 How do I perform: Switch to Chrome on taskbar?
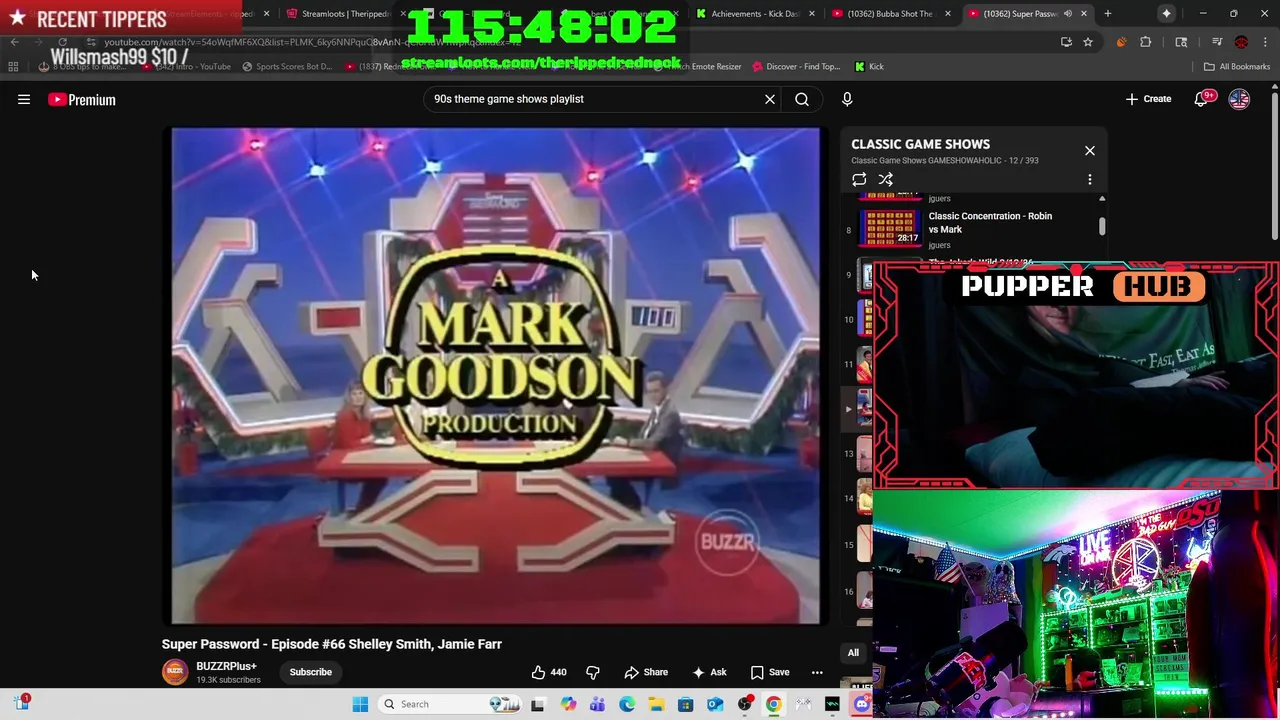[774, 704]
